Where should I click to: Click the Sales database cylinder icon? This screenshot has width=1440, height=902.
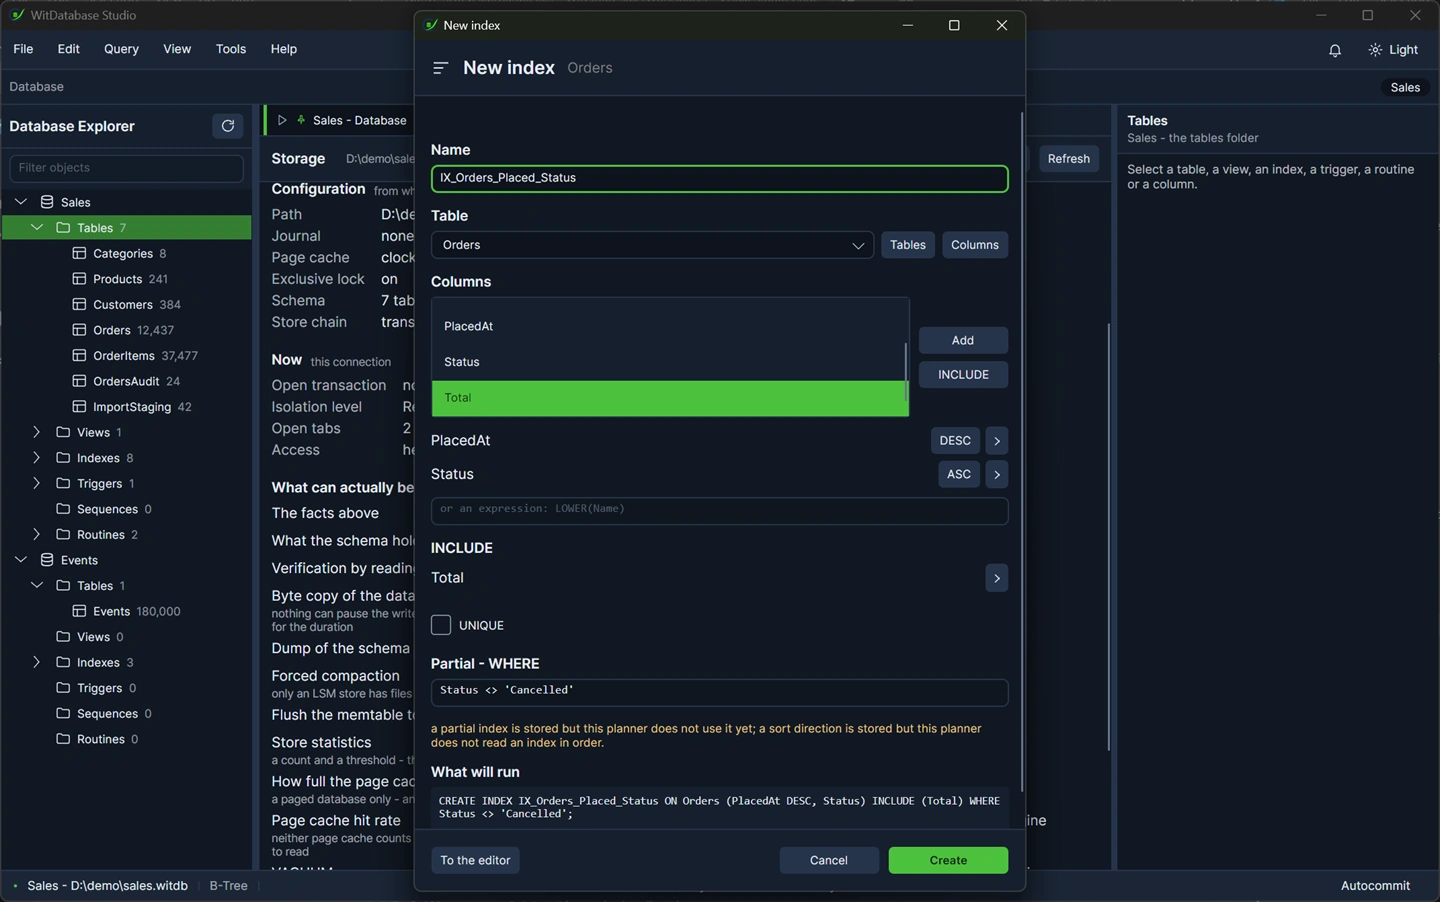pos(47,202)
